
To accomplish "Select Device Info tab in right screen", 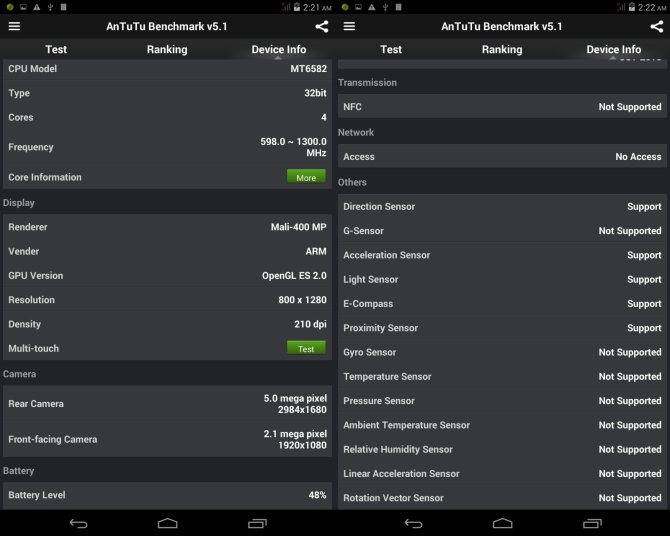I will 614,50.
